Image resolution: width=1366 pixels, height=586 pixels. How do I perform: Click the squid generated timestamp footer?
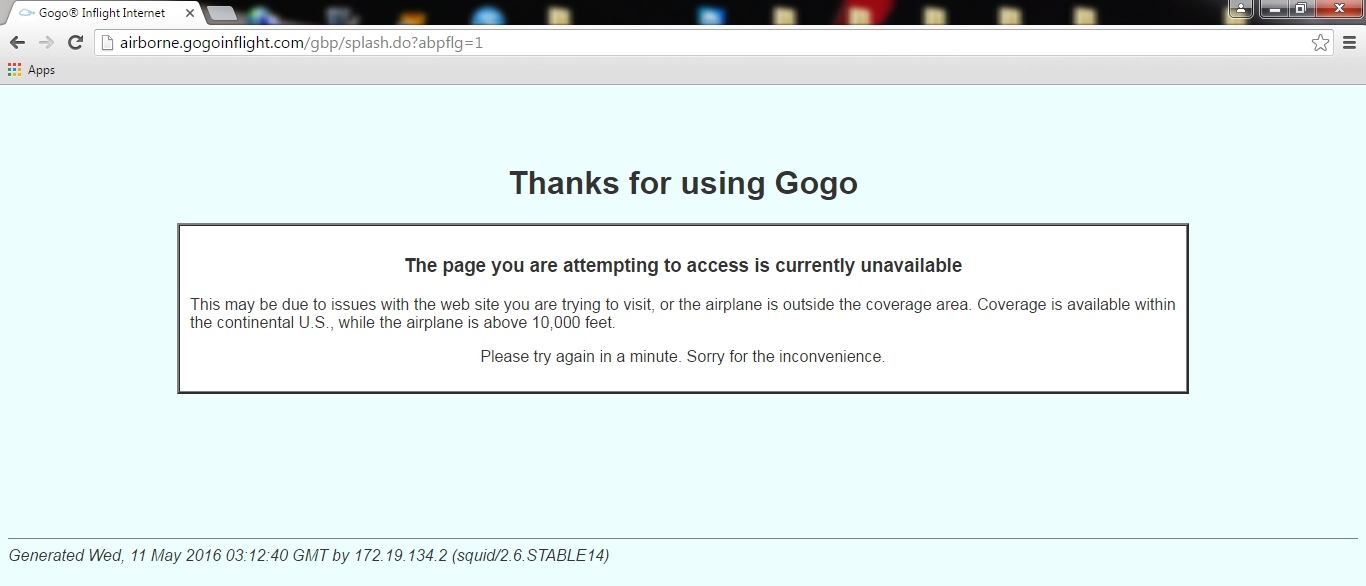click(309, 555)
